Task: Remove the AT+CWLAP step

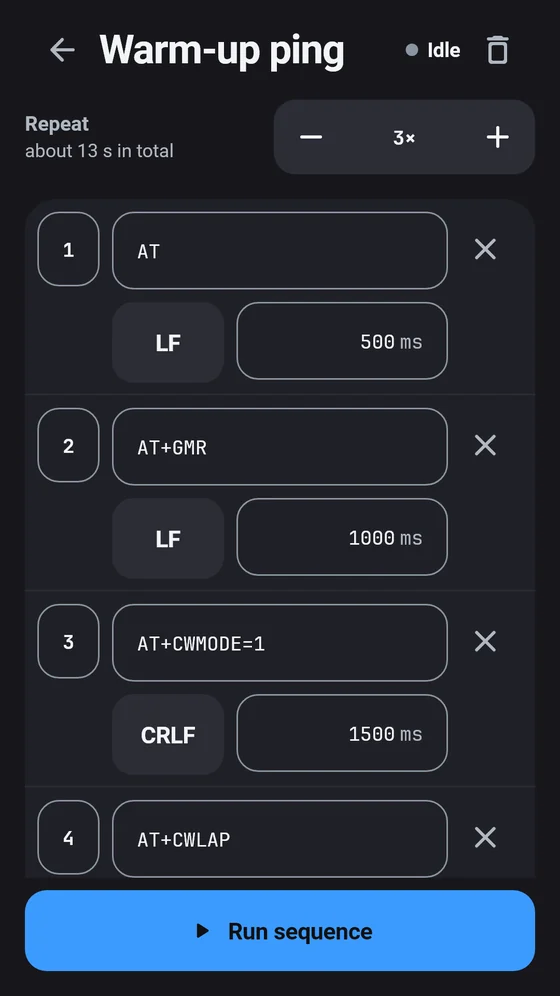Action: coord(485,838)
